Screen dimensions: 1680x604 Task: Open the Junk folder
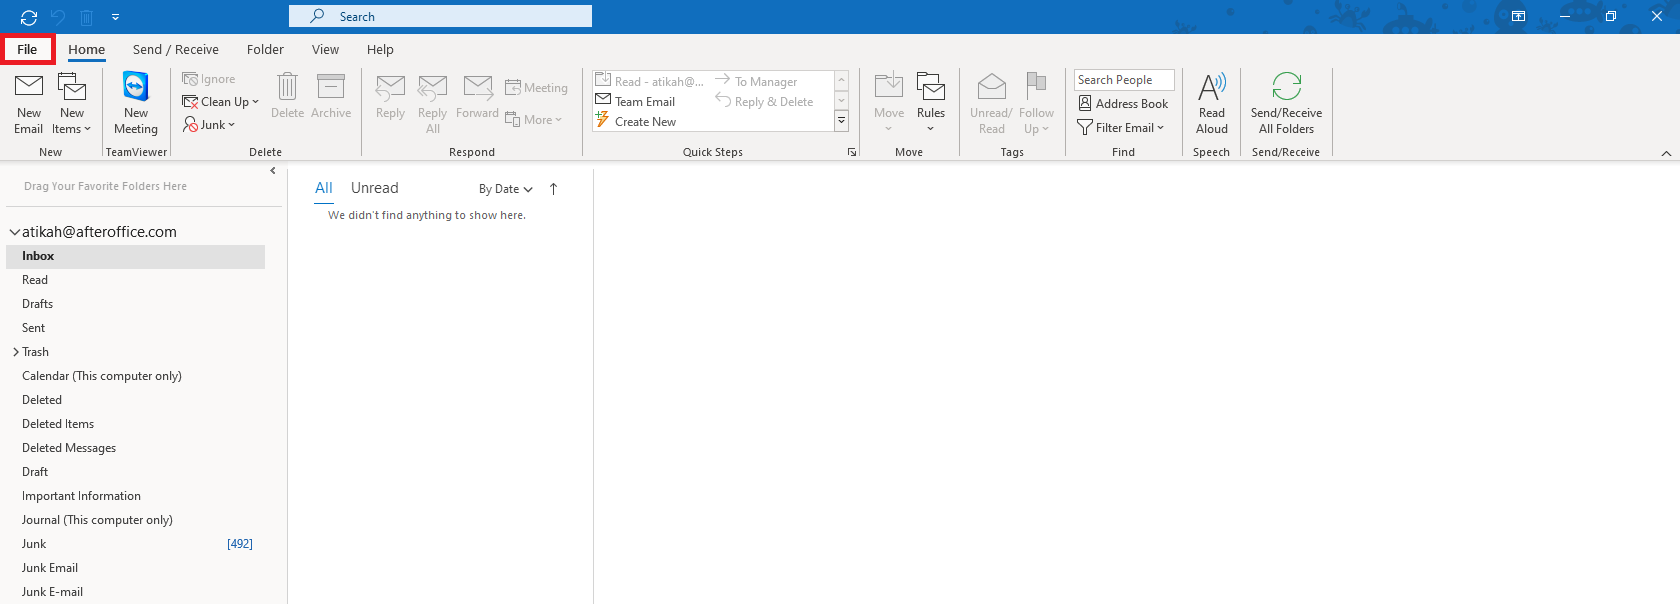(x=34, y=544)
